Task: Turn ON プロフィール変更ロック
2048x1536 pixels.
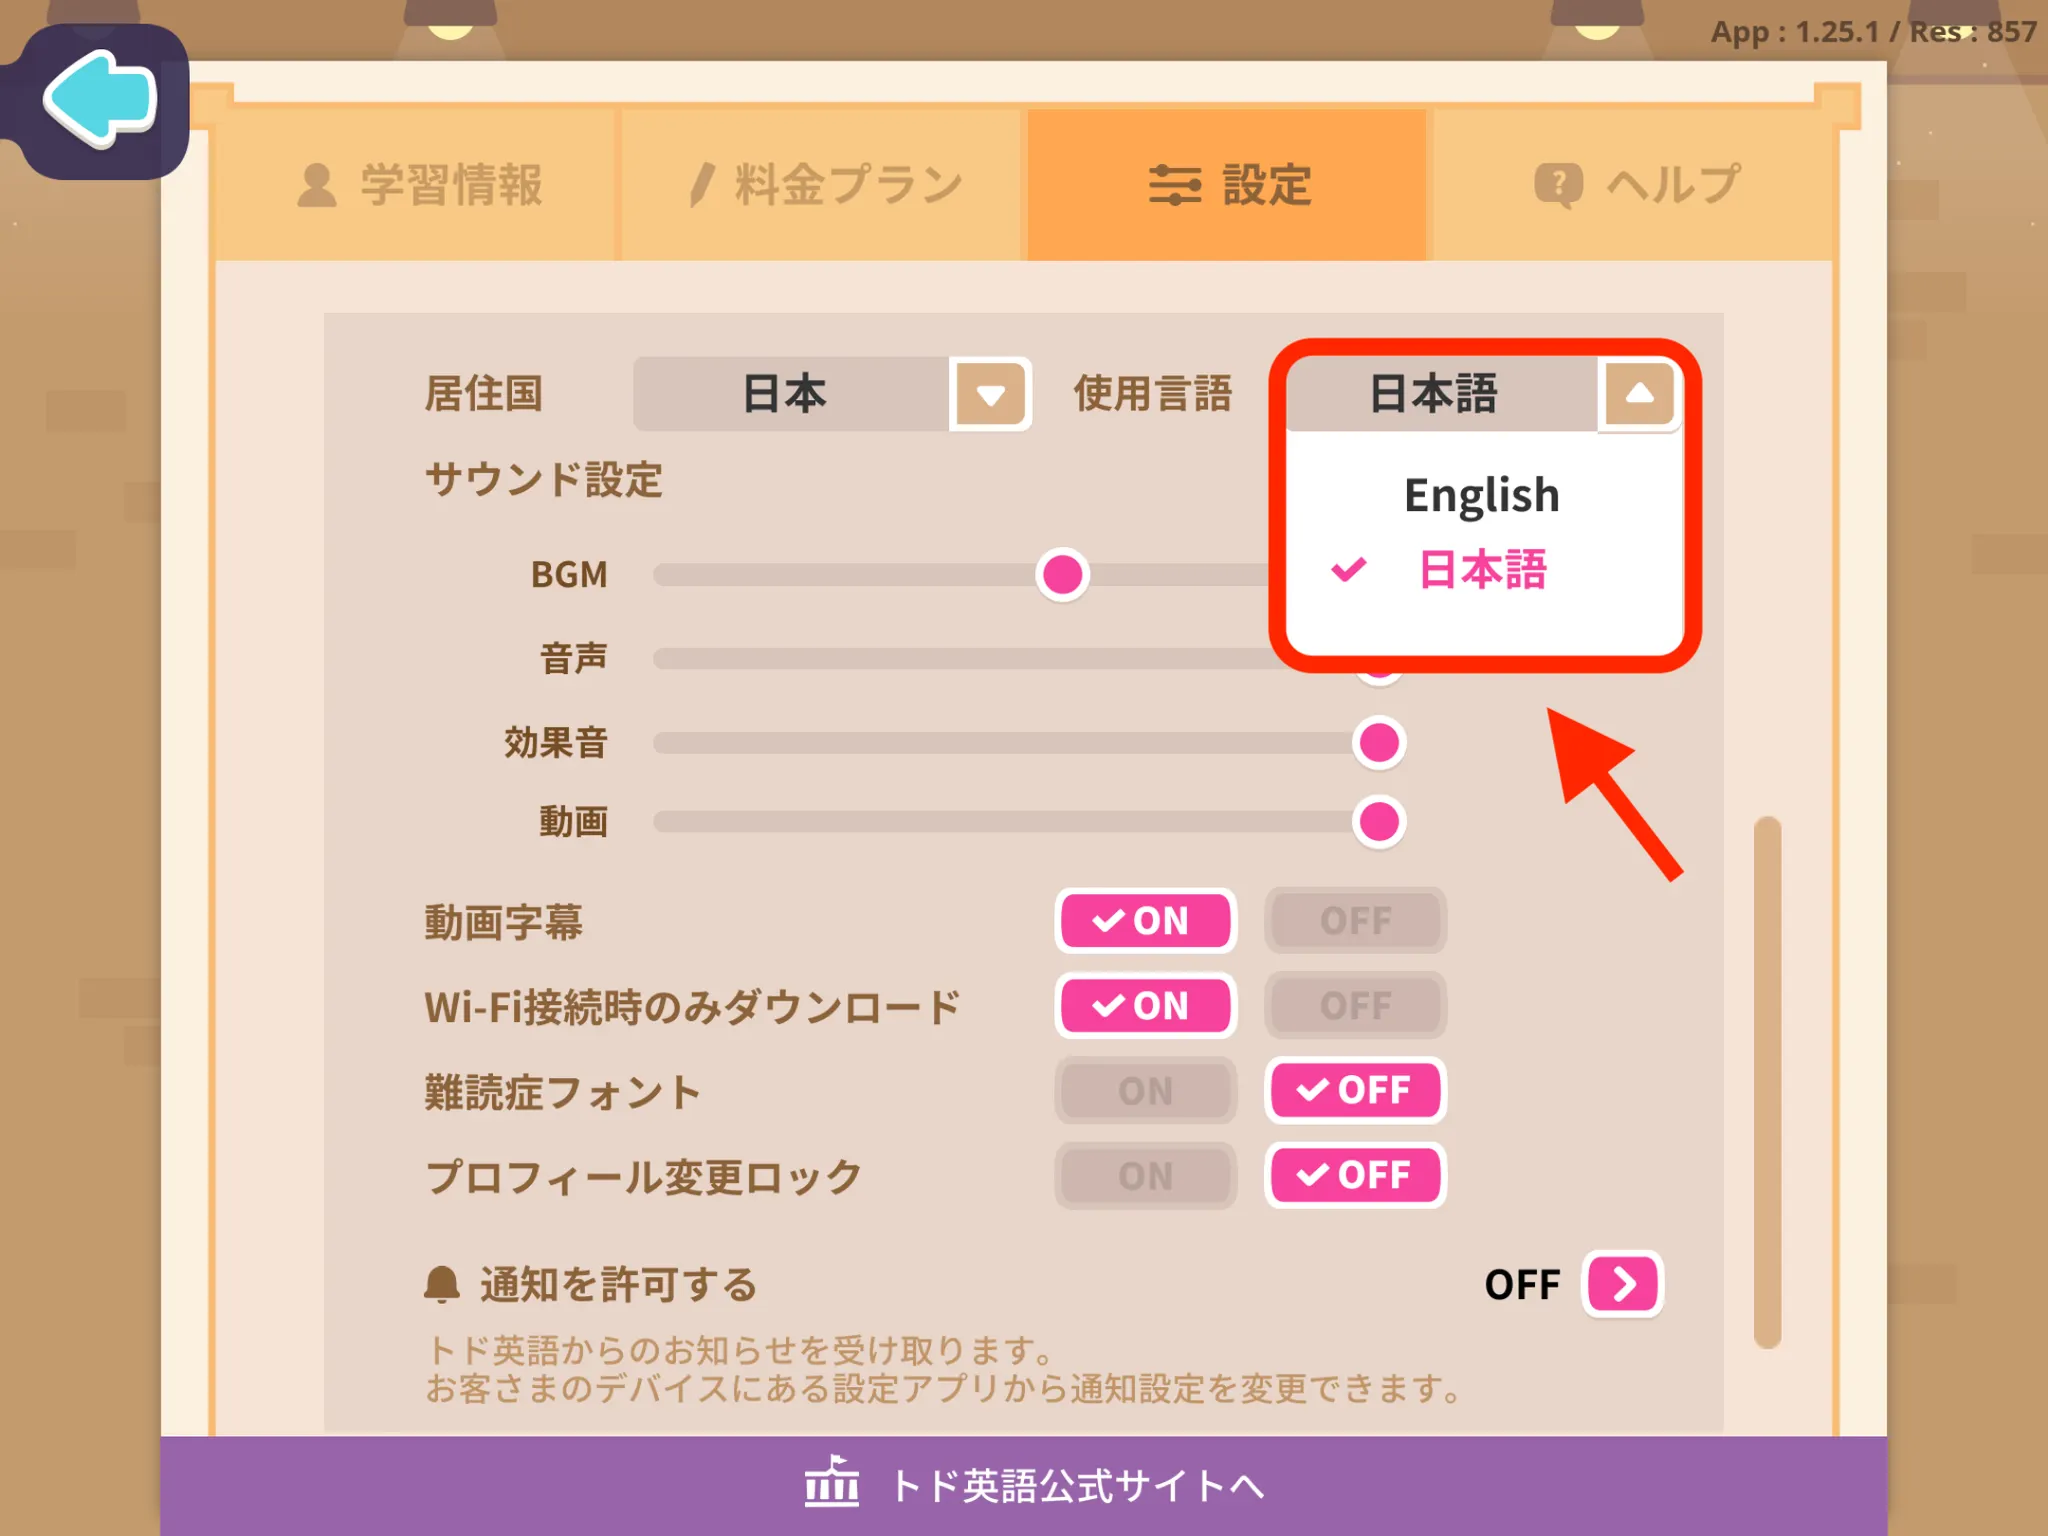Action: pos(1145,1176)
